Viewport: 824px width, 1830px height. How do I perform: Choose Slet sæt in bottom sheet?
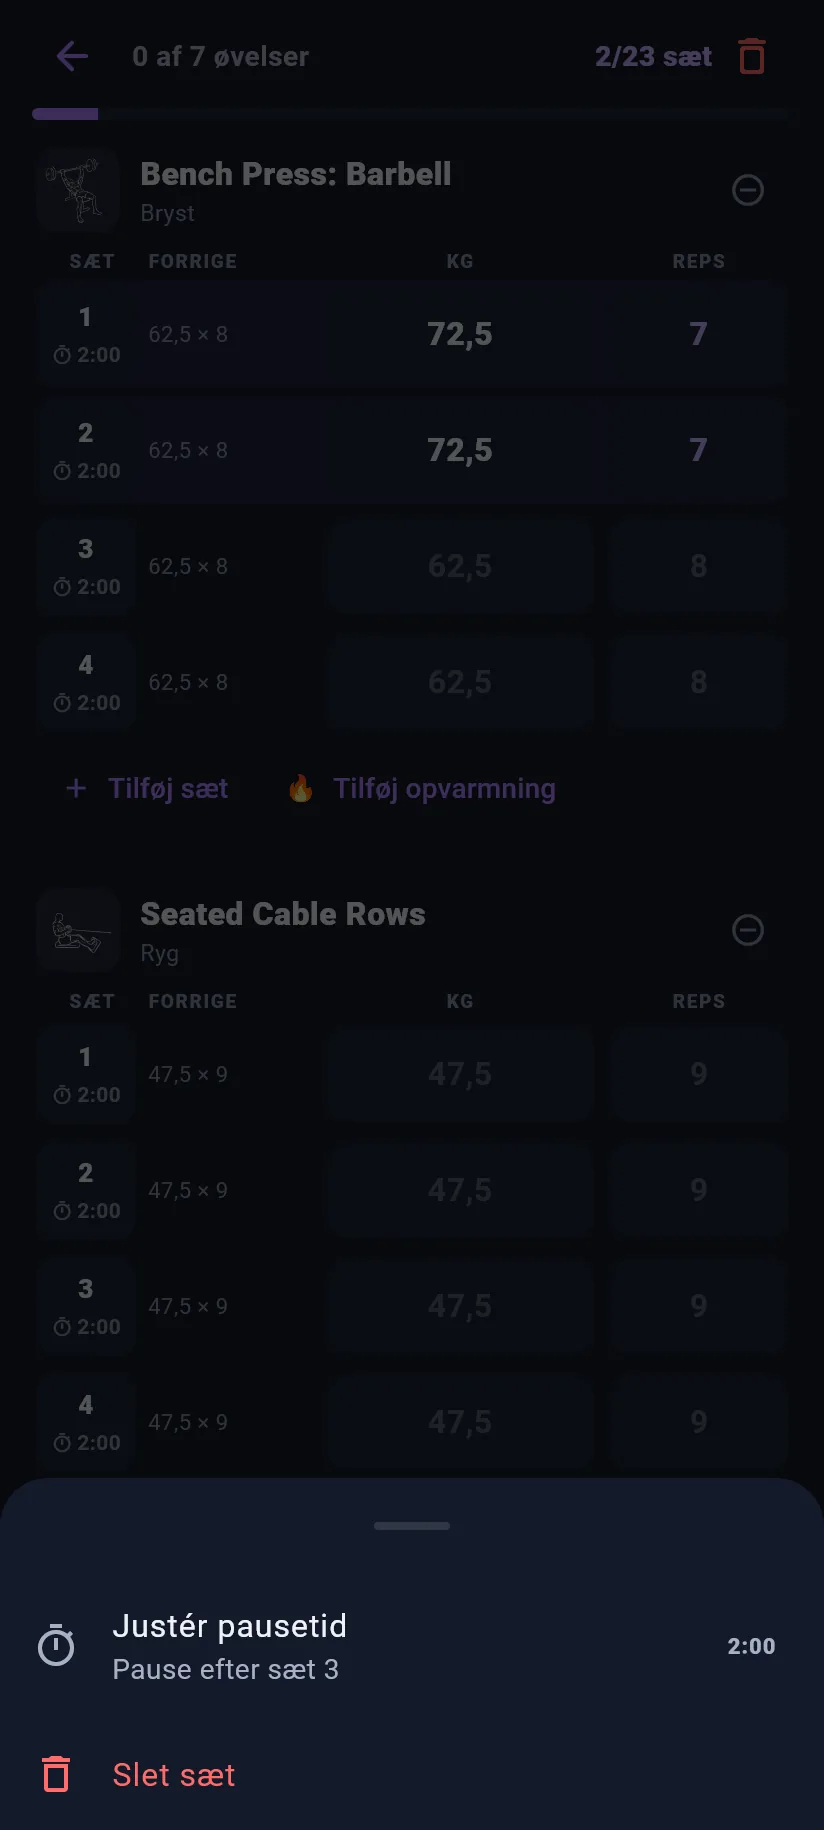pos(412,1775)
